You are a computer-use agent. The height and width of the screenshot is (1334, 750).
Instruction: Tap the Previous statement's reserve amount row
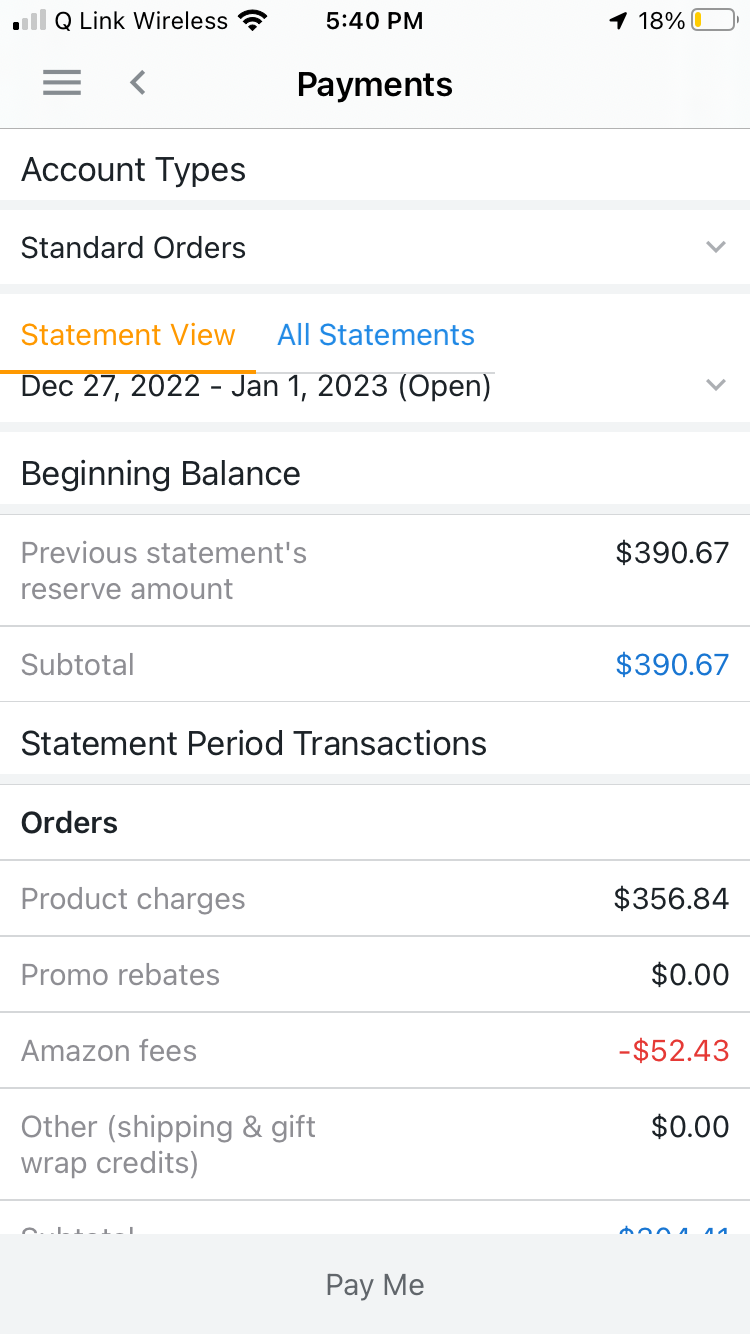click(x=375, y=571)
